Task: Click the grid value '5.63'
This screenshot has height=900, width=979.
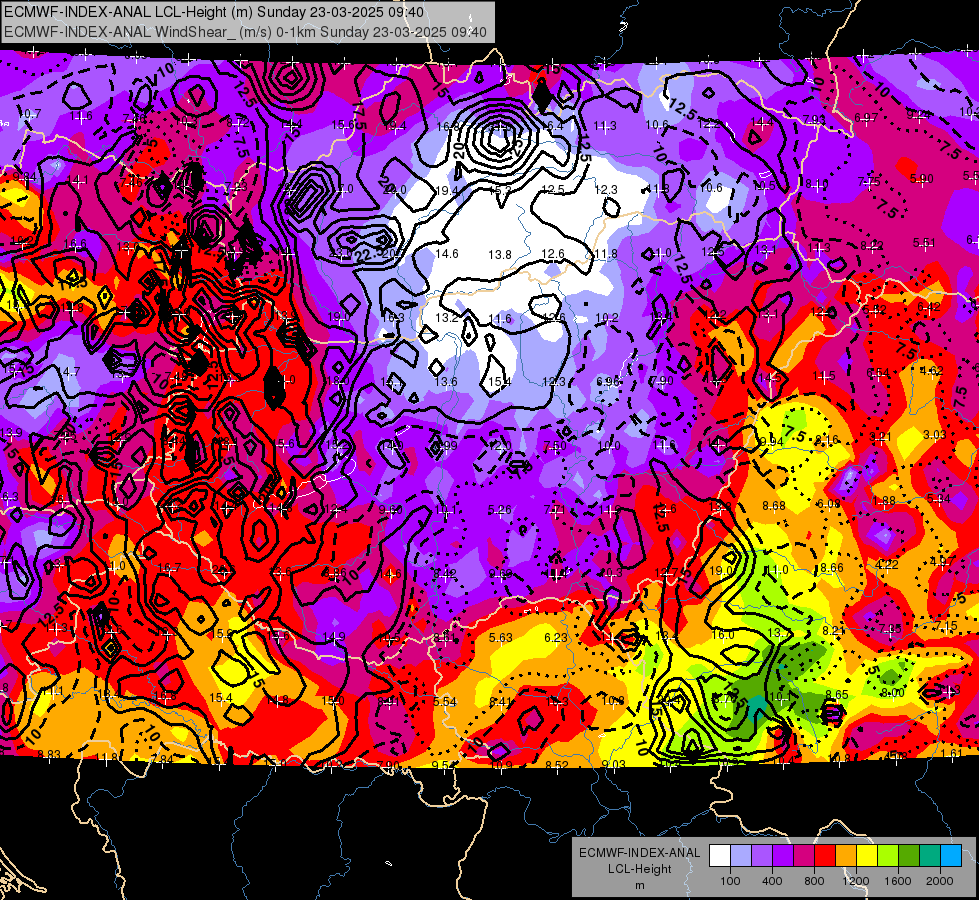Action: pos(501,638)
